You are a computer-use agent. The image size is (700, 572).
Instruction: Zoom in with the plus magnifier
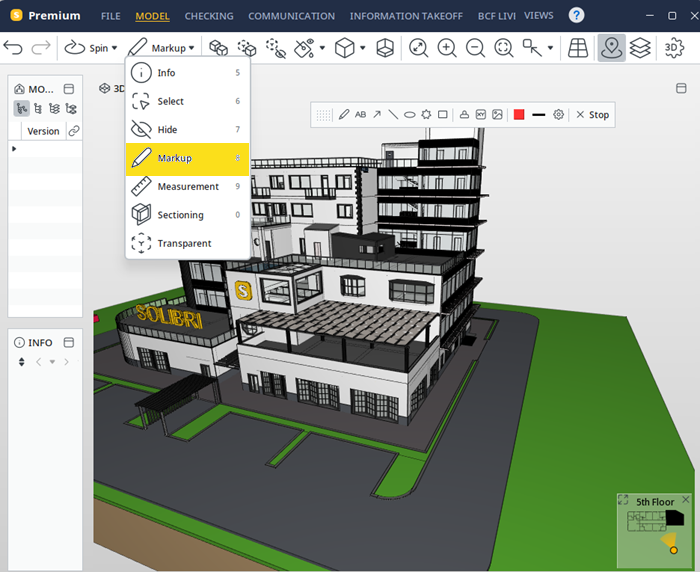(447, 48)
